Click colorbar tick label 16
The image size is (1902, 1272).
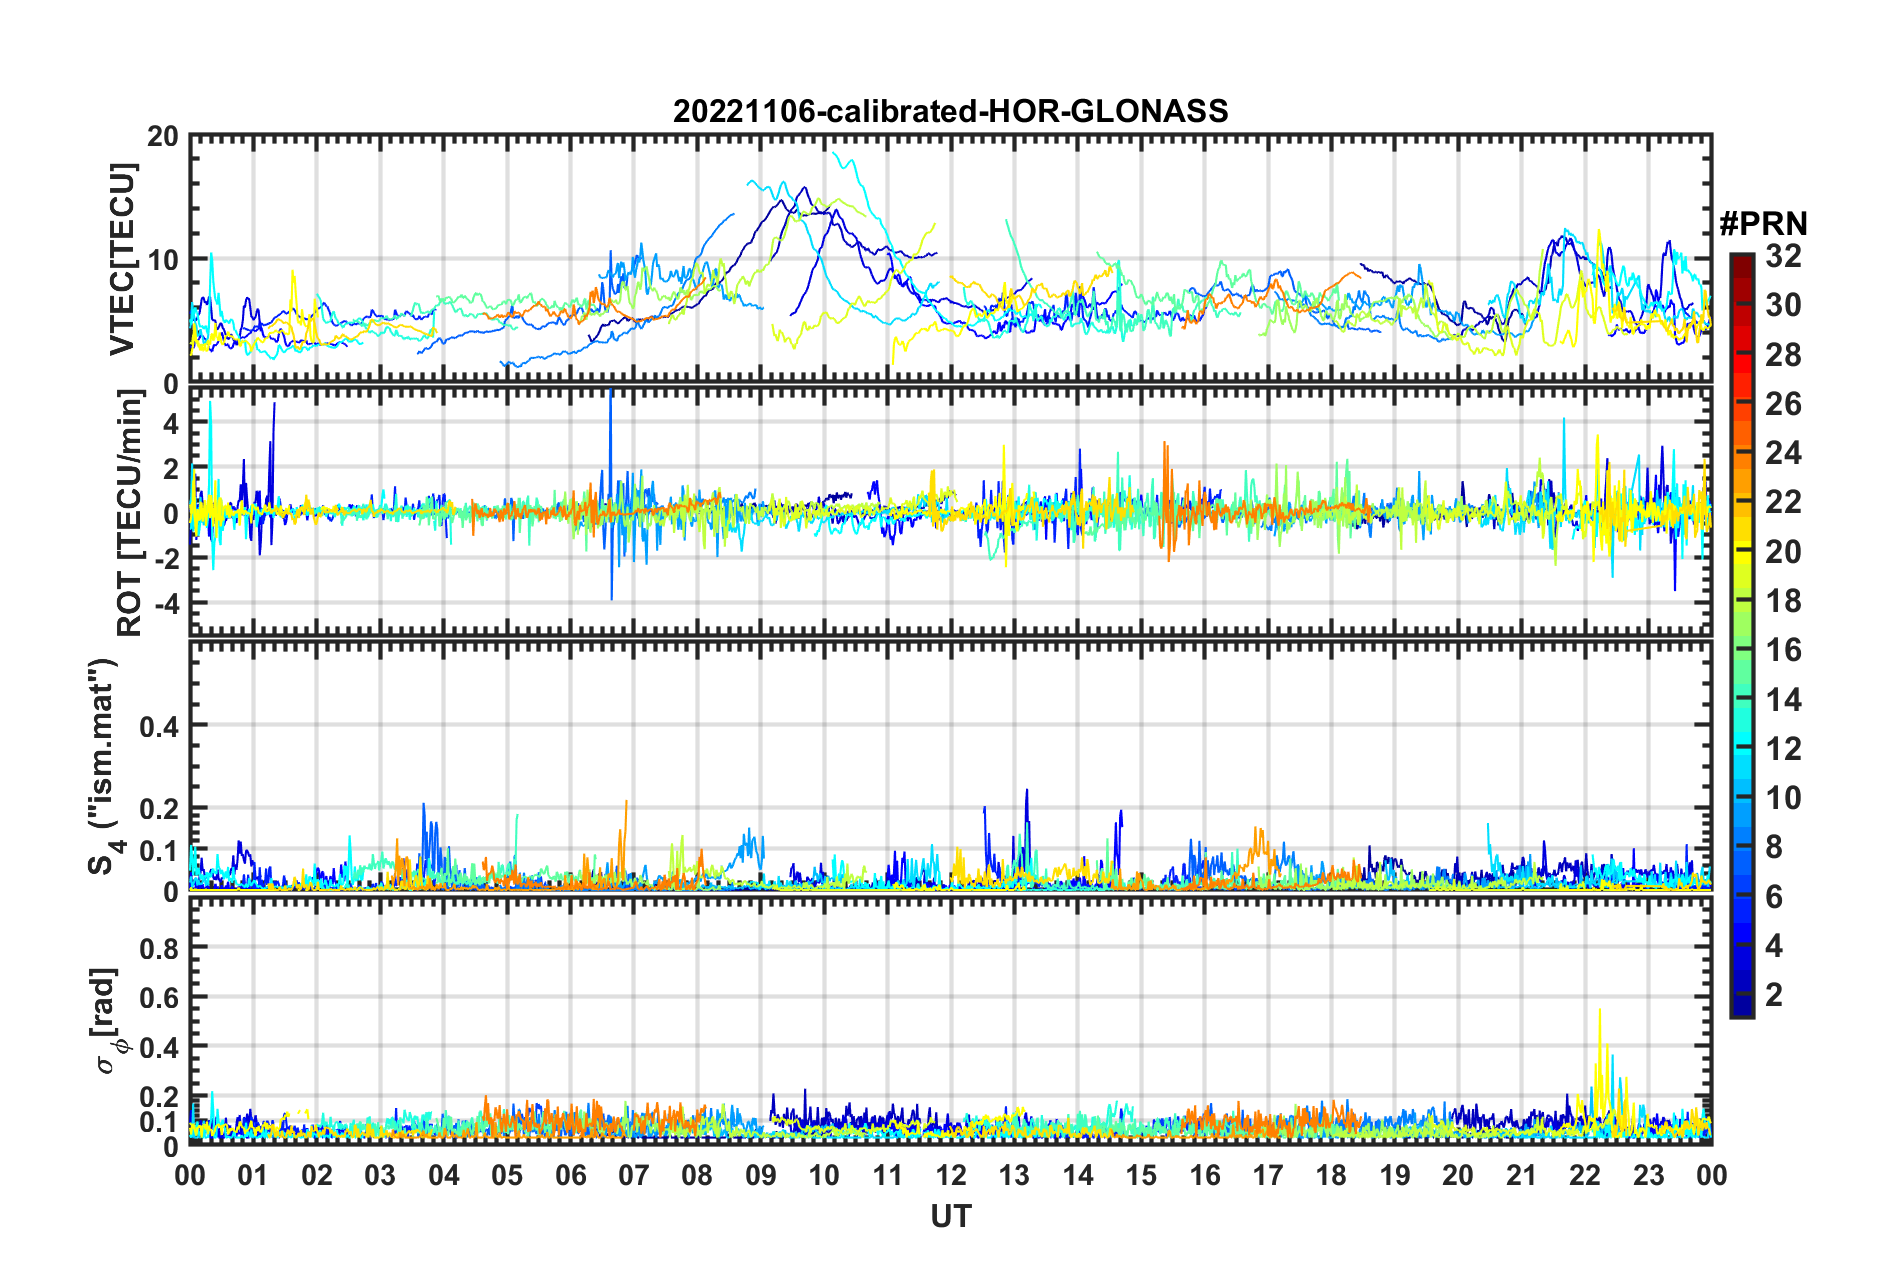click(x=1783, y=651)
